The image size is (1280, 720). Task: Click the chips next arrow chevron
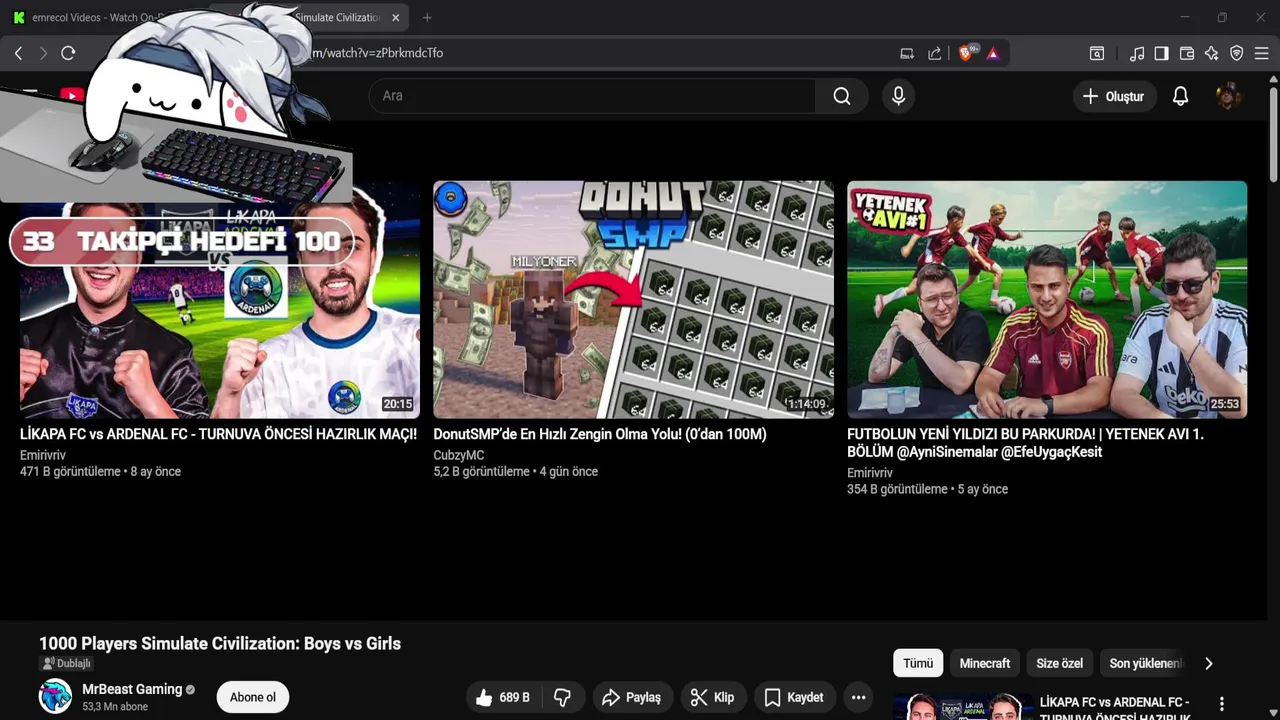(x=1209, y=663)
